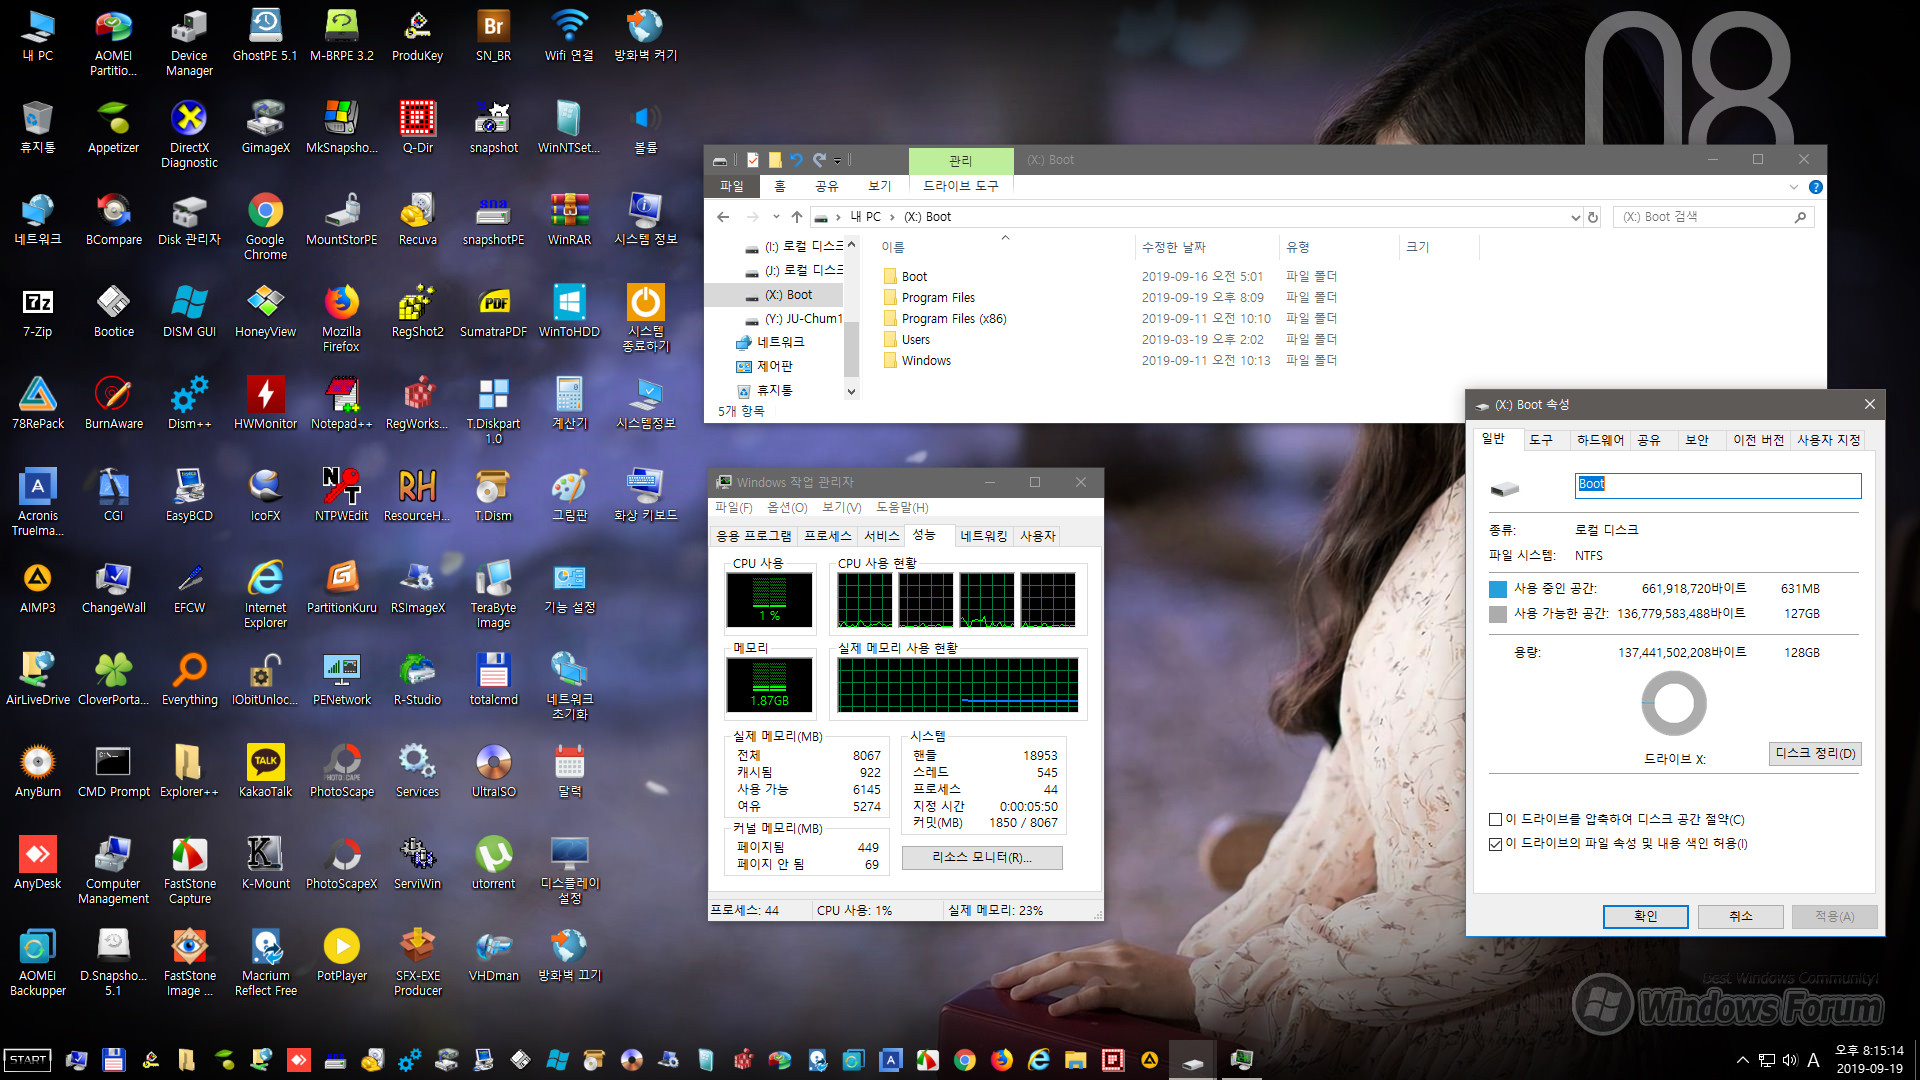Screen dimensions: 1920x1080
Task: Show hidden tray icons chevron
Action: coord(1743,1060)
